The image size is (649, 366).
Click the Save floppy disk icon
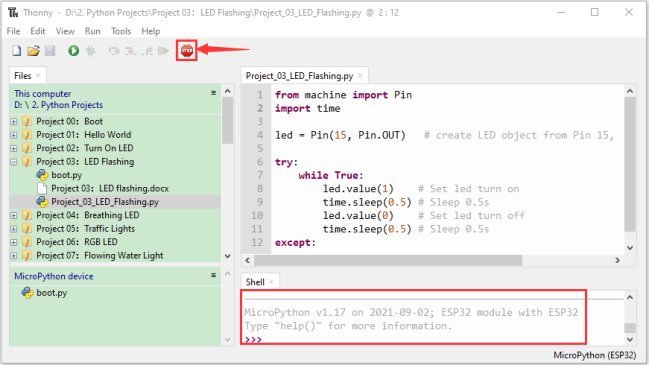click(50, 51)
